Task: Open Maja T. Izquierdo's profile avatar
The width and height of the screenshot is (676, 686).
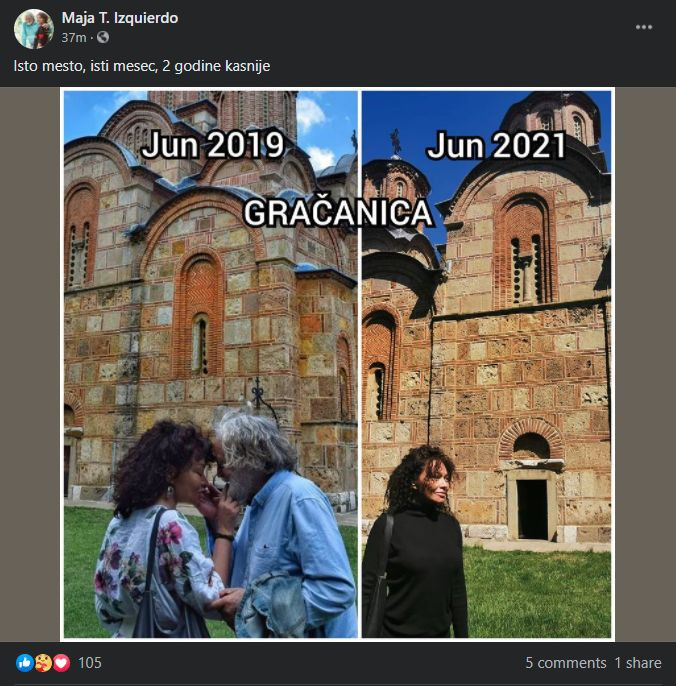Action: [x=34, y=28]
